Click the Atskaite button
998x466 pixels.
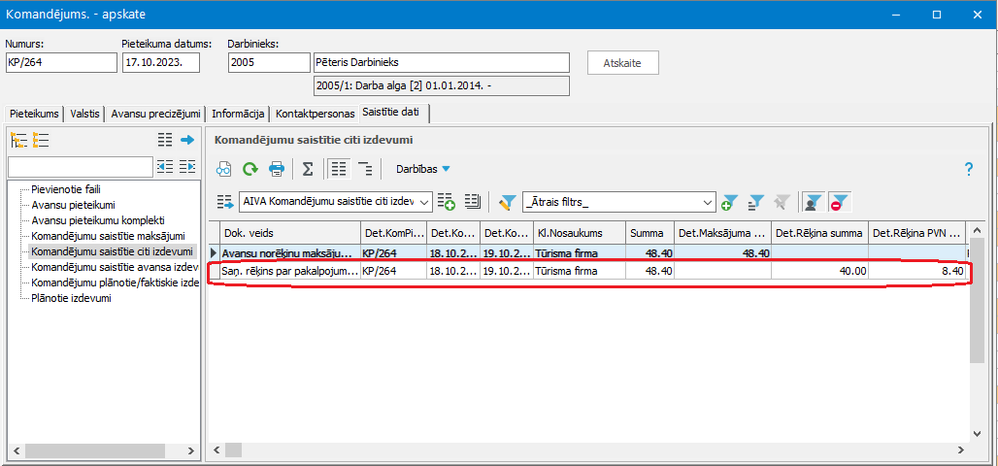(622, 63)
